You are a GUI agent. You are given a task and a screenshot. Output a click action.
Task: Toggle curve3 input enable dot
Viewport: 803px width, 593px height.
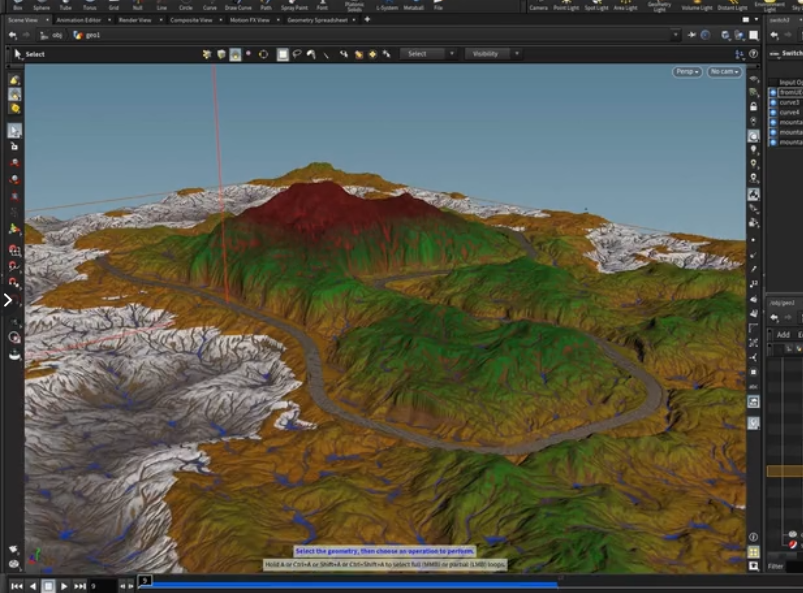coord(773,102)
